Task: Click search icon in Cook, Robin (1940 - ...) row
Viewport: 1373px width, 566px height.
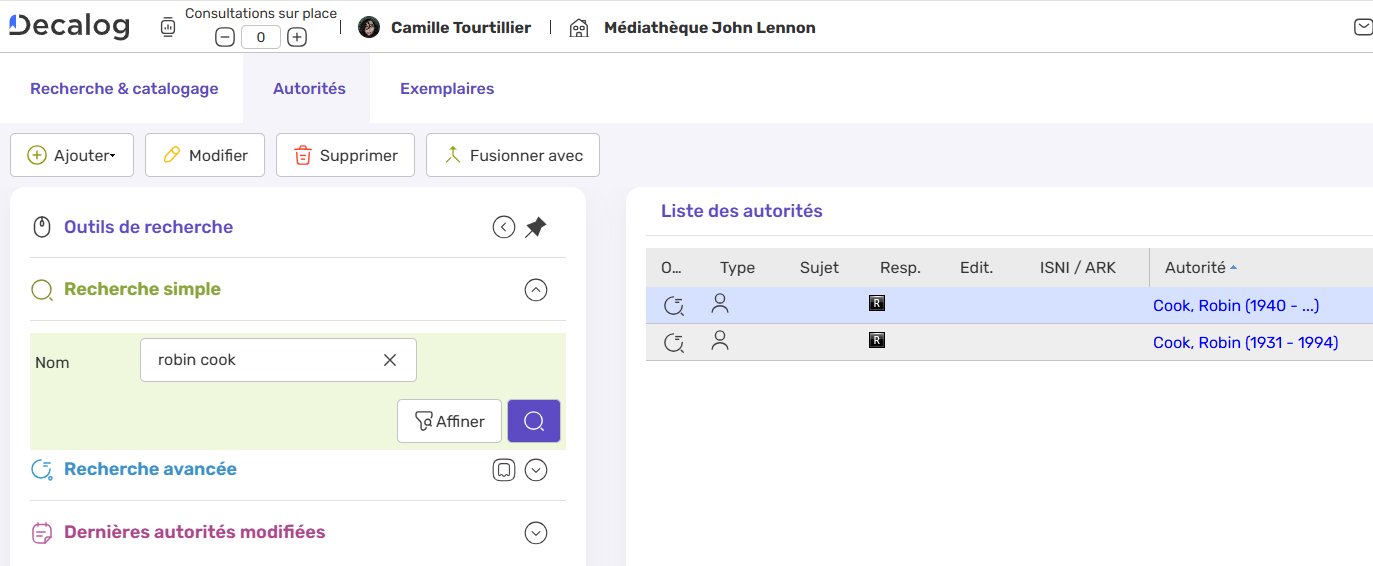Action: (674, 306)
